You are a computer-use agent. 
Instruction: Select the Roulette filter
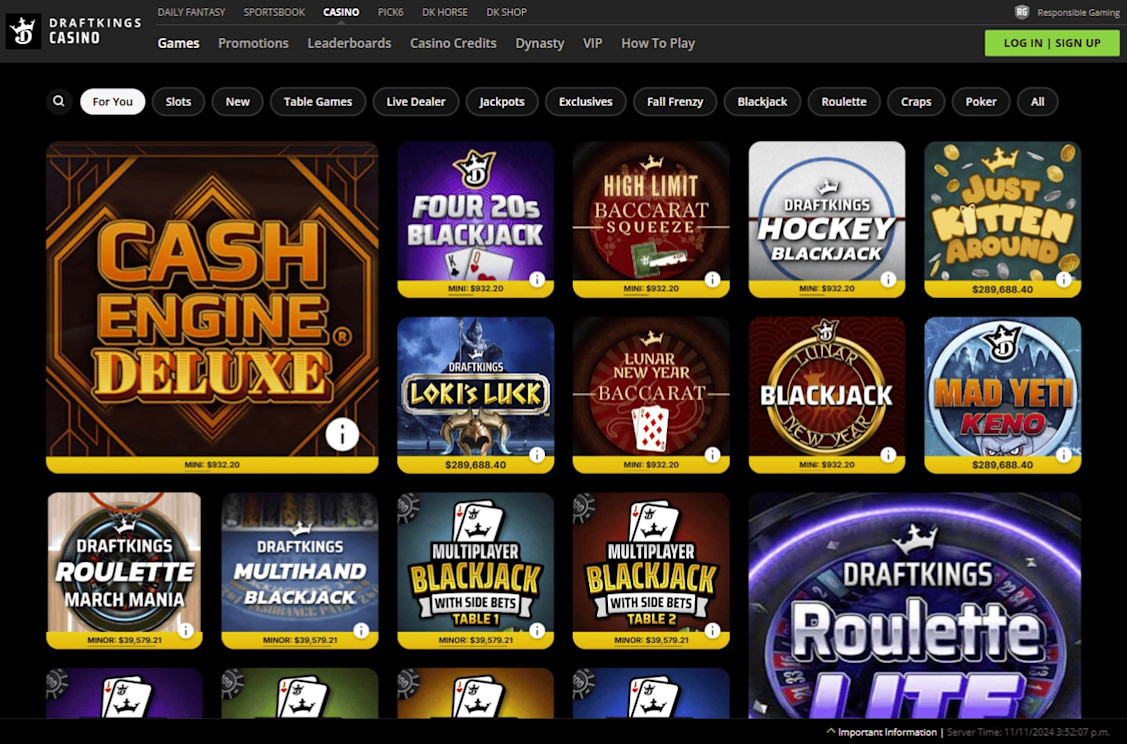coord(844,101)
